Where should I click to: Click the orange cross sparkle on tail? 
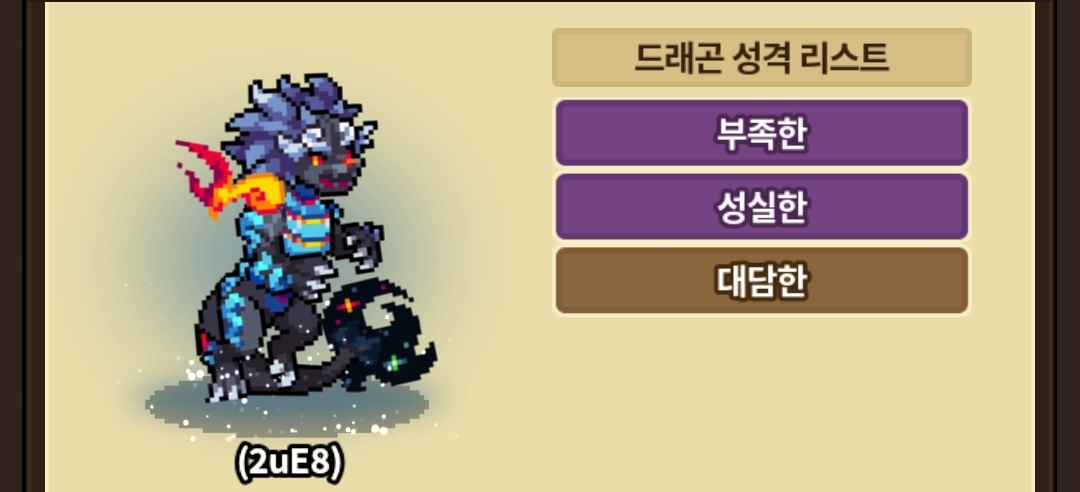click(349, 305)
